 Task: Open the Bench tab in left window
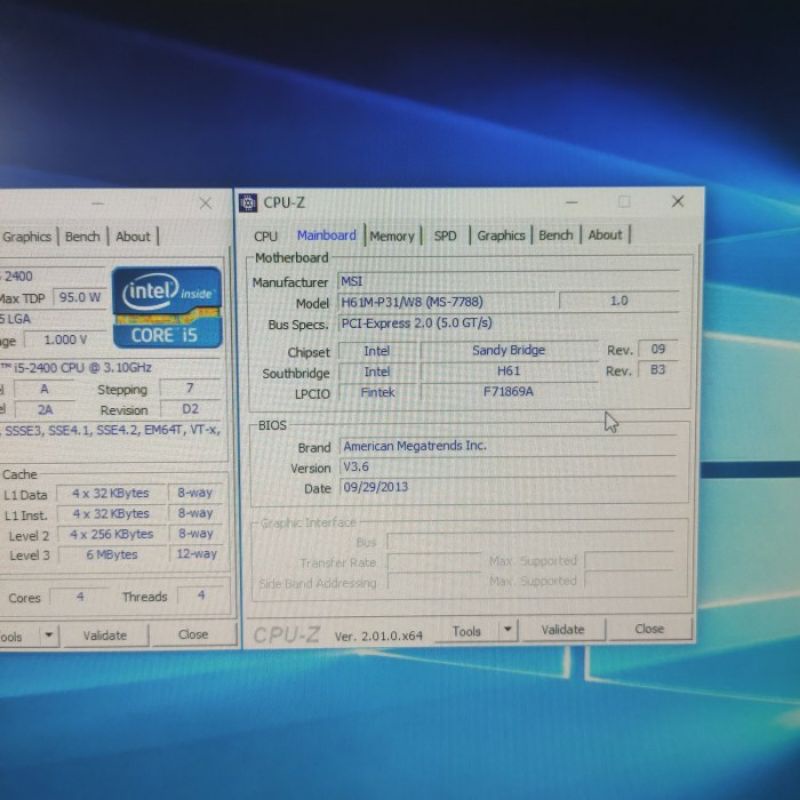(82, 236)
